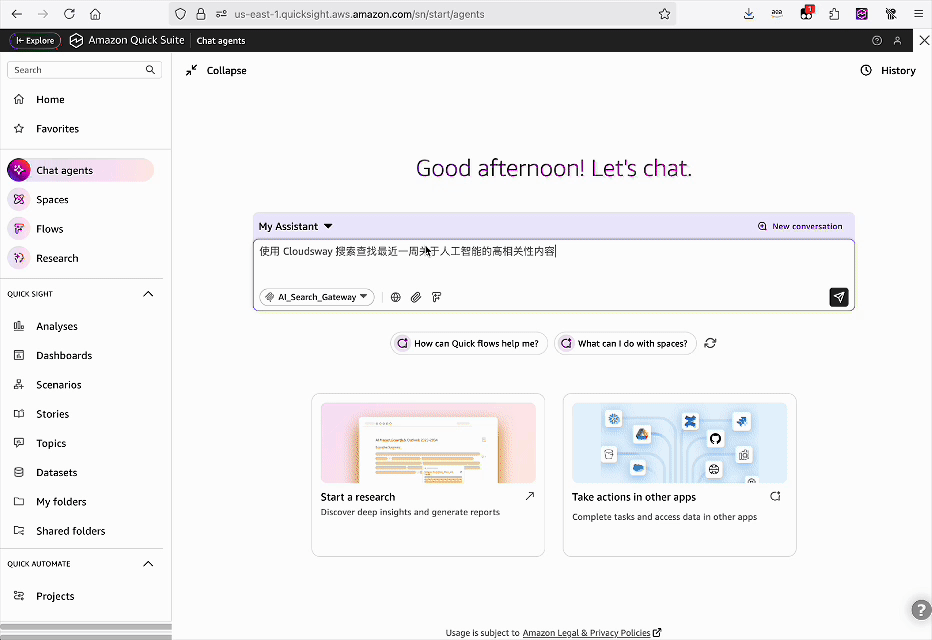This screenshot has width=932, height=640.
Task: Go to Dashboards in sidebar
Action: click(x=64, y=356)
